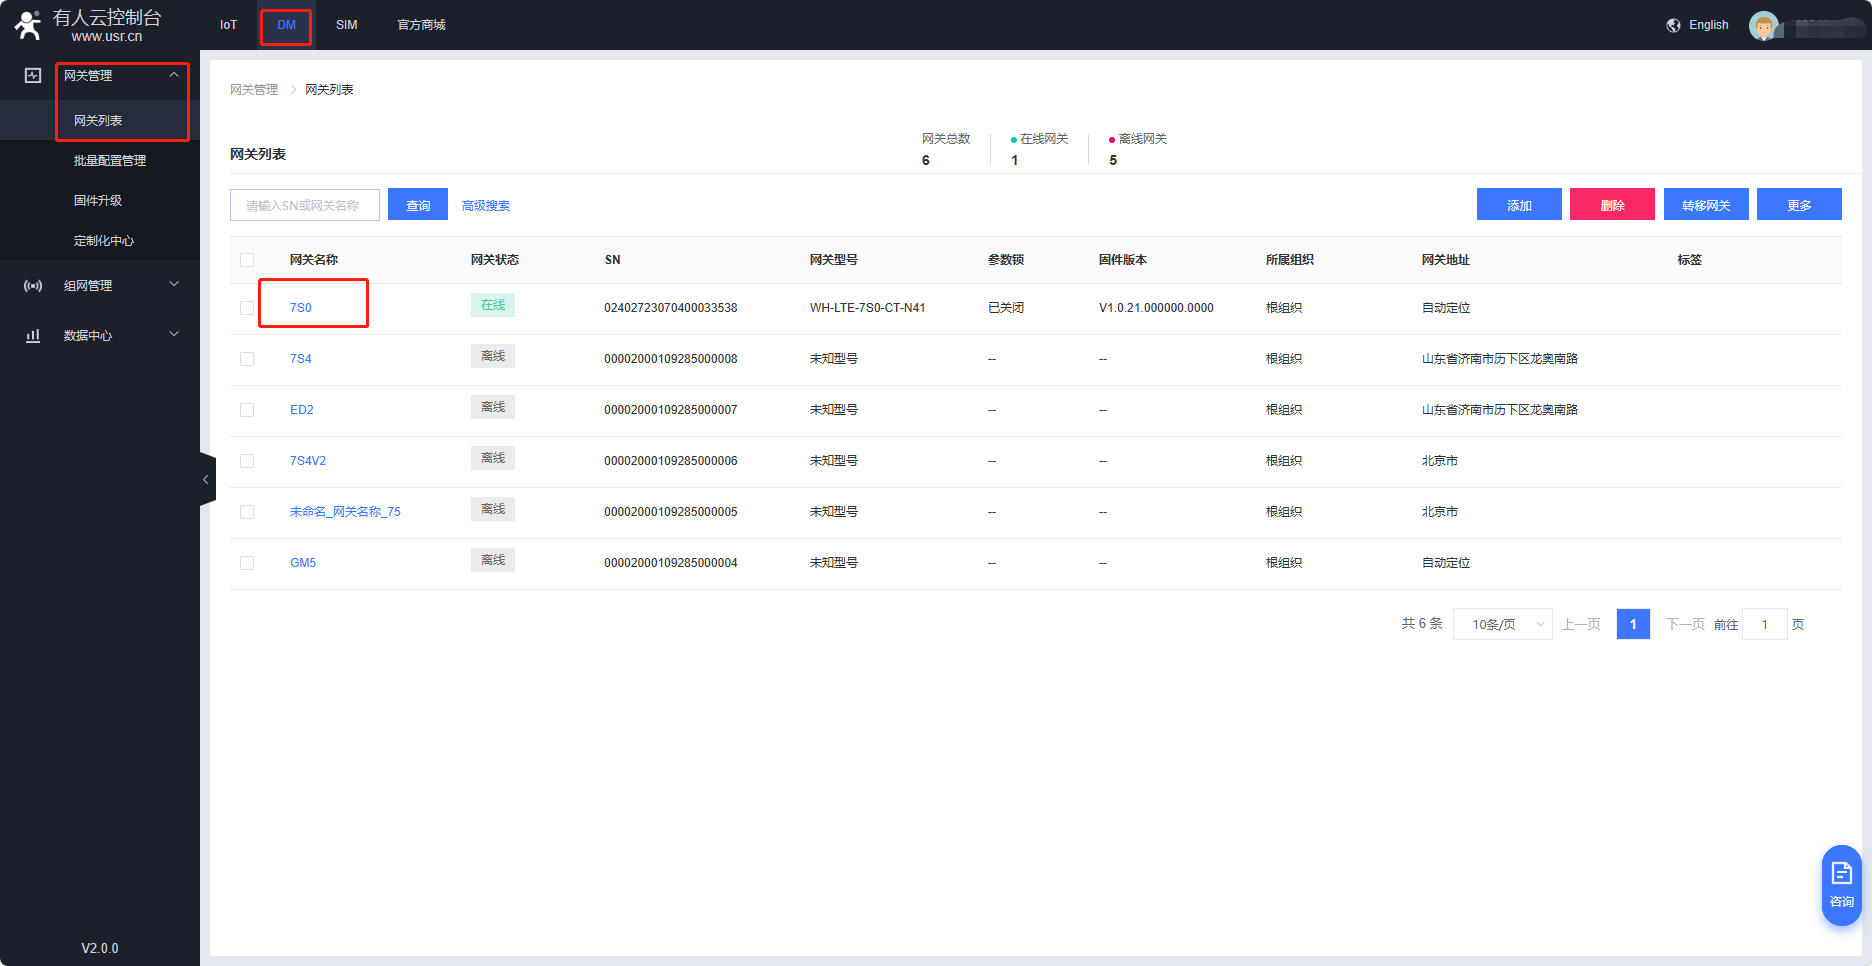Focus the SN or gateway name search field

pos(304,205)
